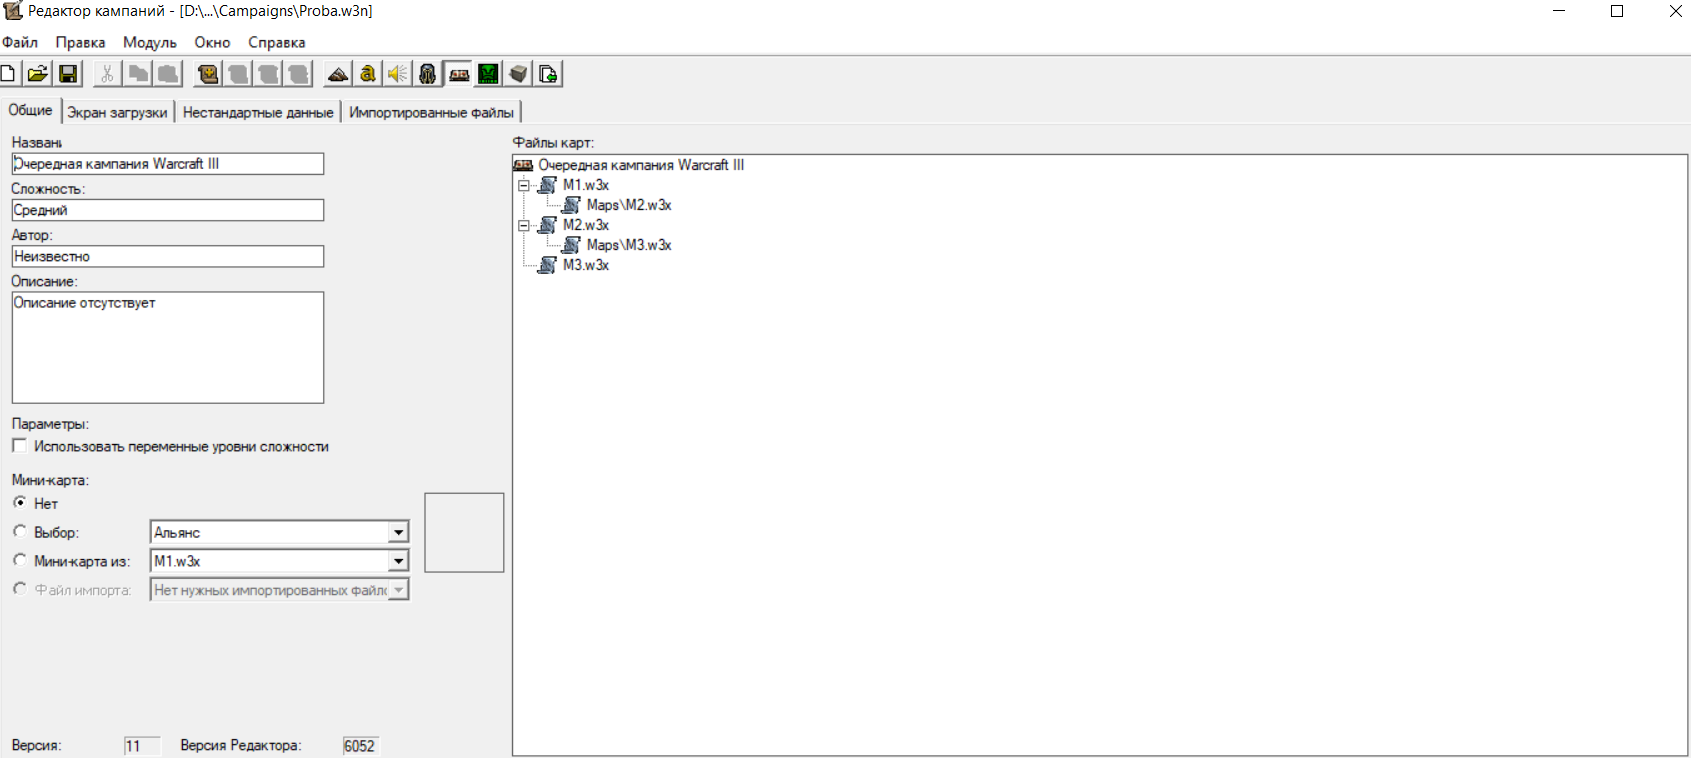Open the AI Editor green face icon
Viewport: 1691px width, 758px height.
coord(488,74)
